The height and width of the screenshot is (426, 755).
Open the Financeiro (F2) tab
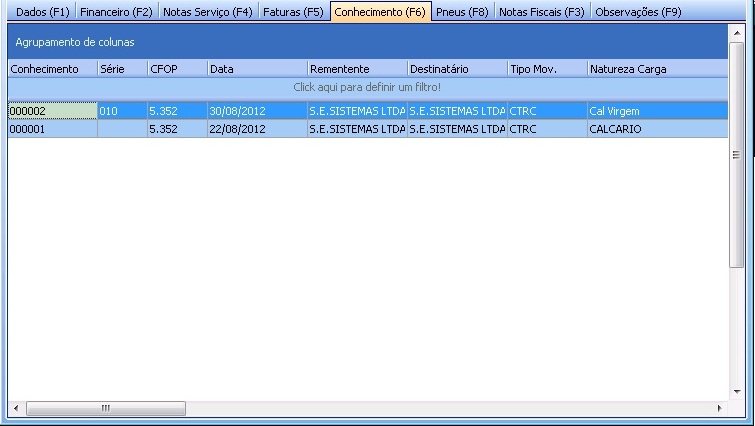coord(116,12)
